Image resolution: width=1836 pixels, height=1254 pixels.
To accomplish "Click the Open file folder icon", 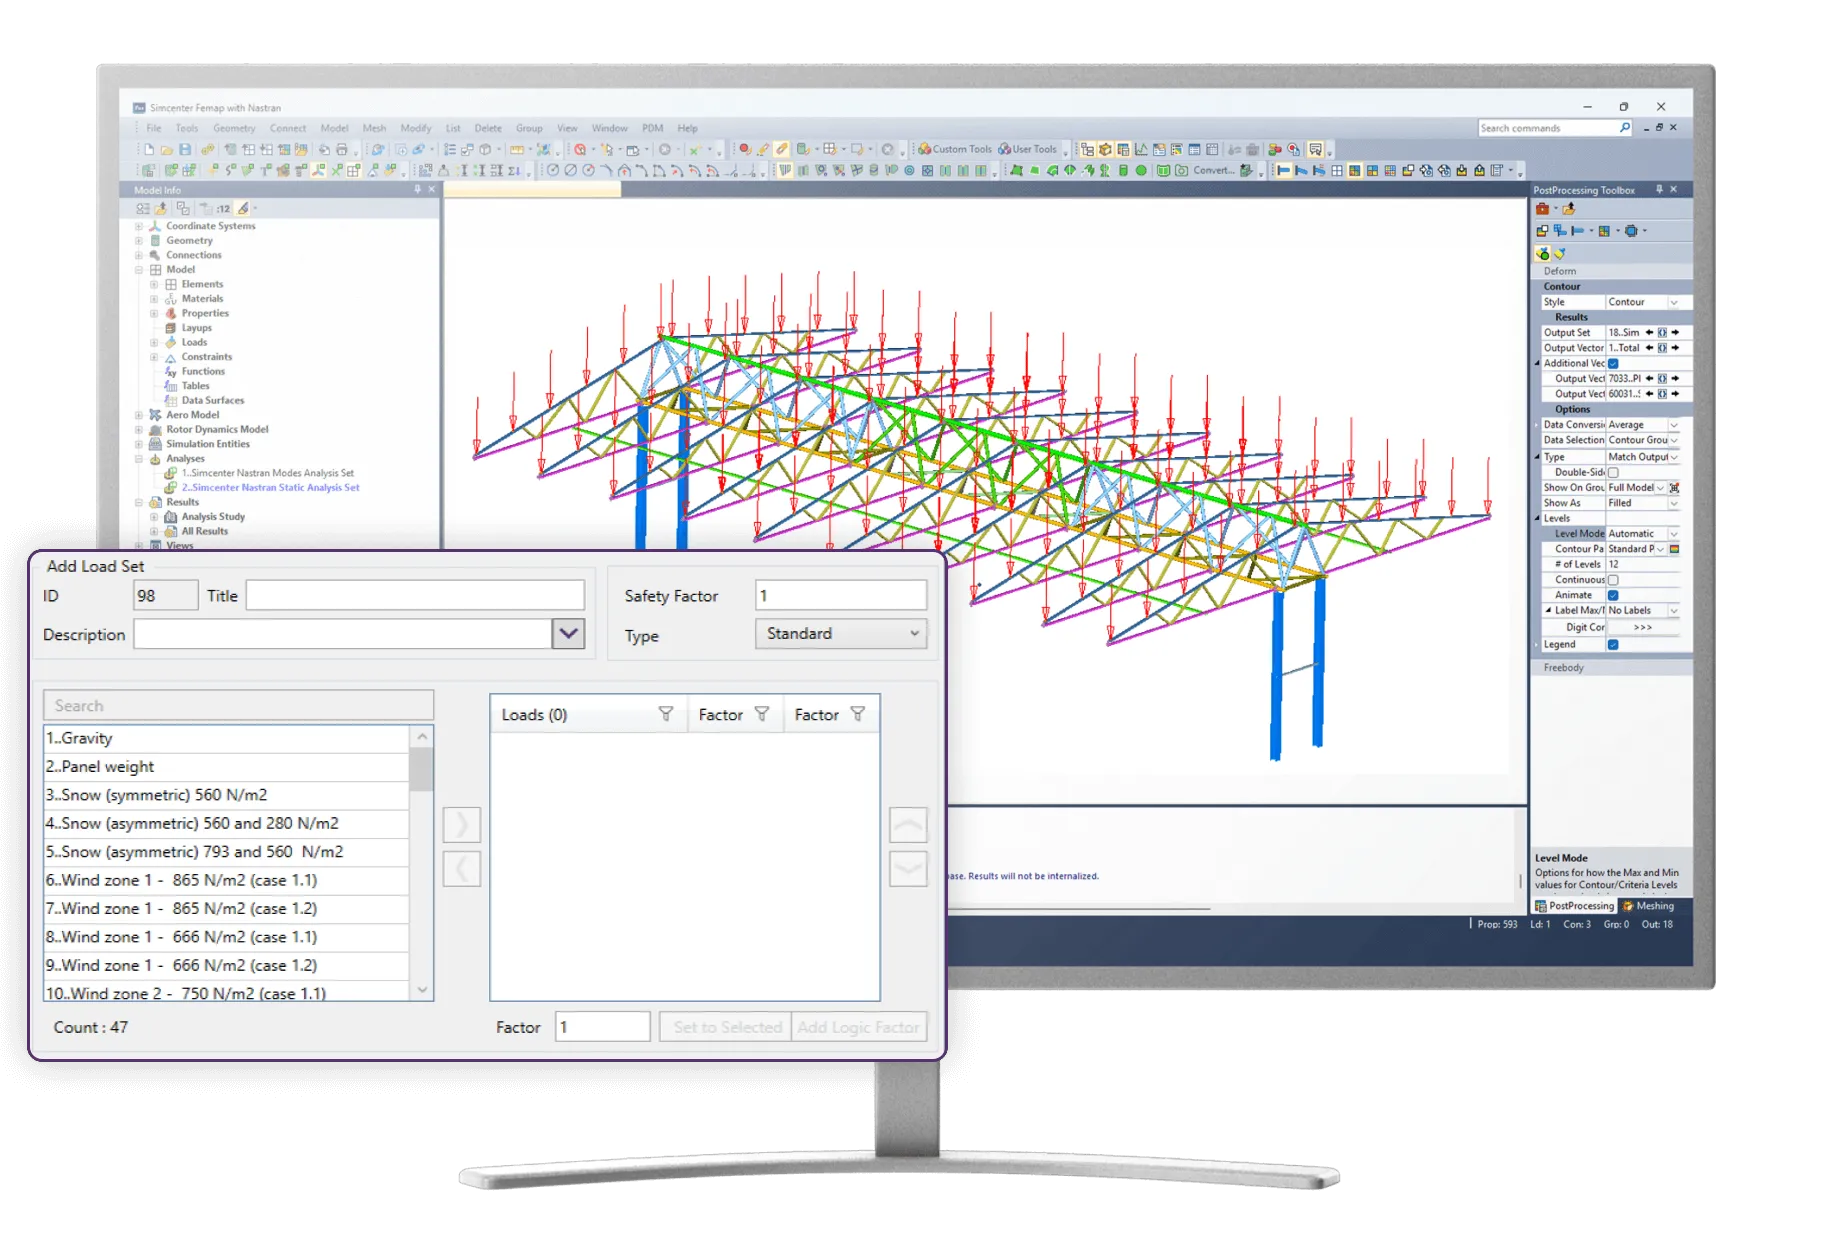I will coord(166,149).
